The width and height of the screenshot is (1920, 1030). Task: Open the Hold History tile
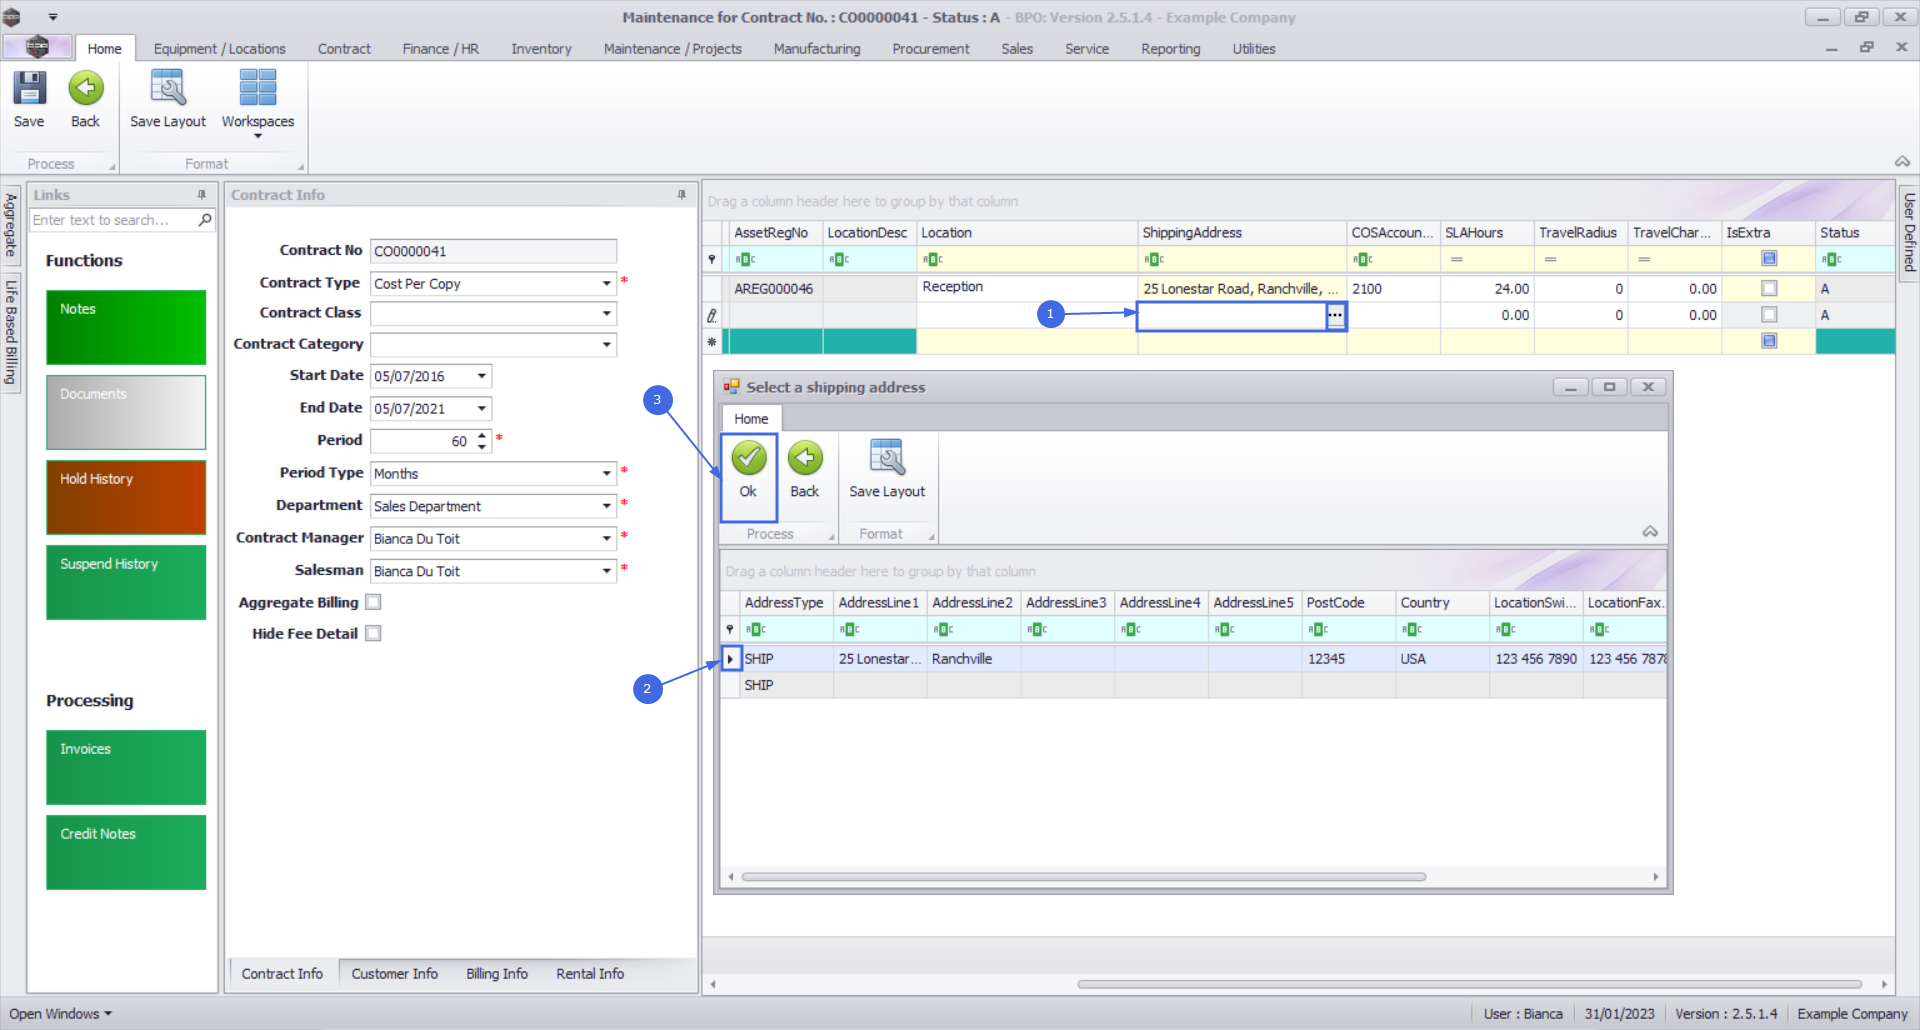pos(126,497)
